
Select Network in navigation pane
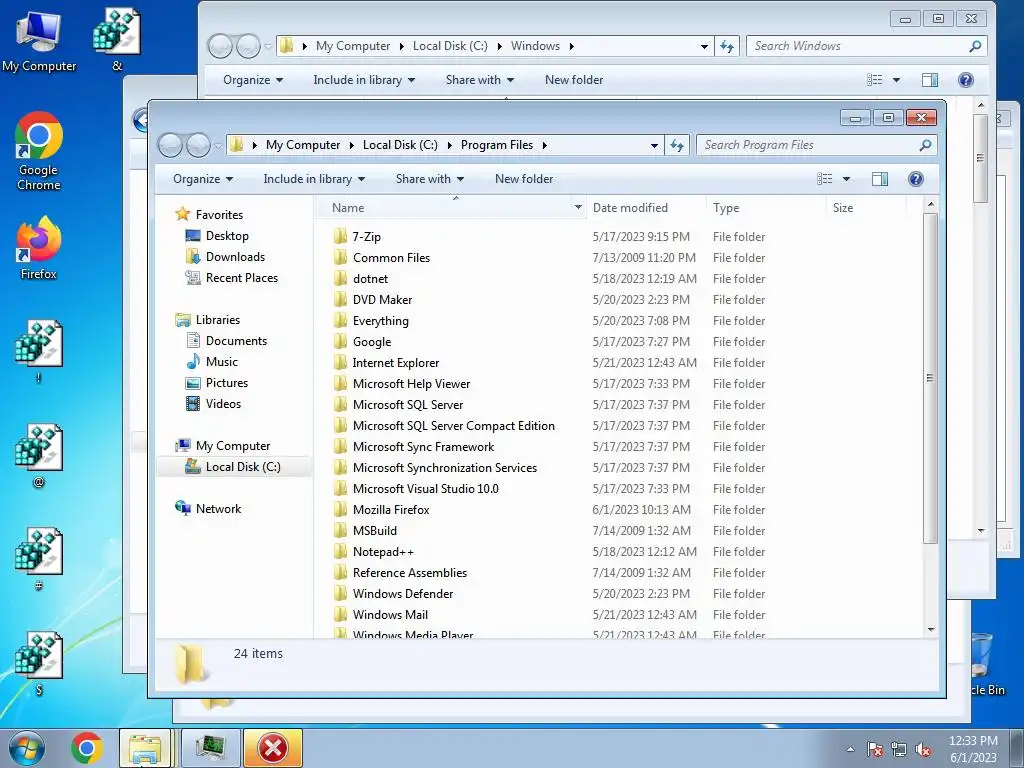tap(218, 509)
